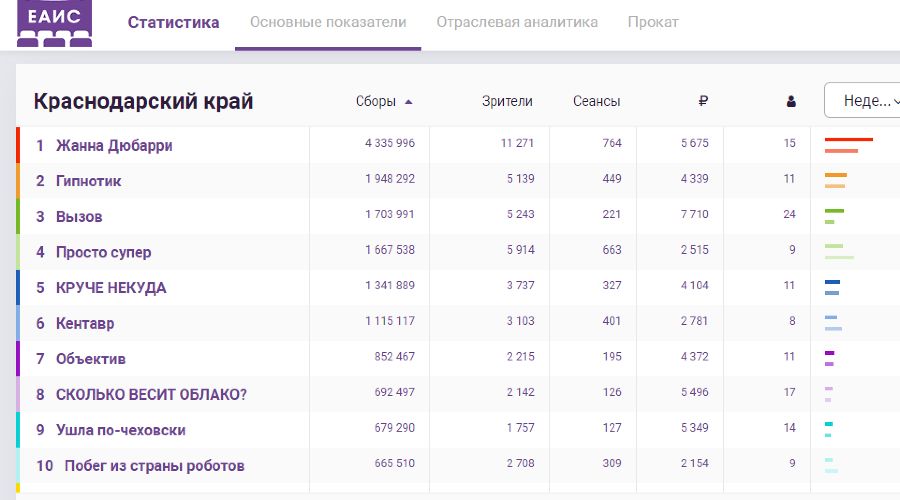Click the person average attendance column icon

[x=791, y=101]
